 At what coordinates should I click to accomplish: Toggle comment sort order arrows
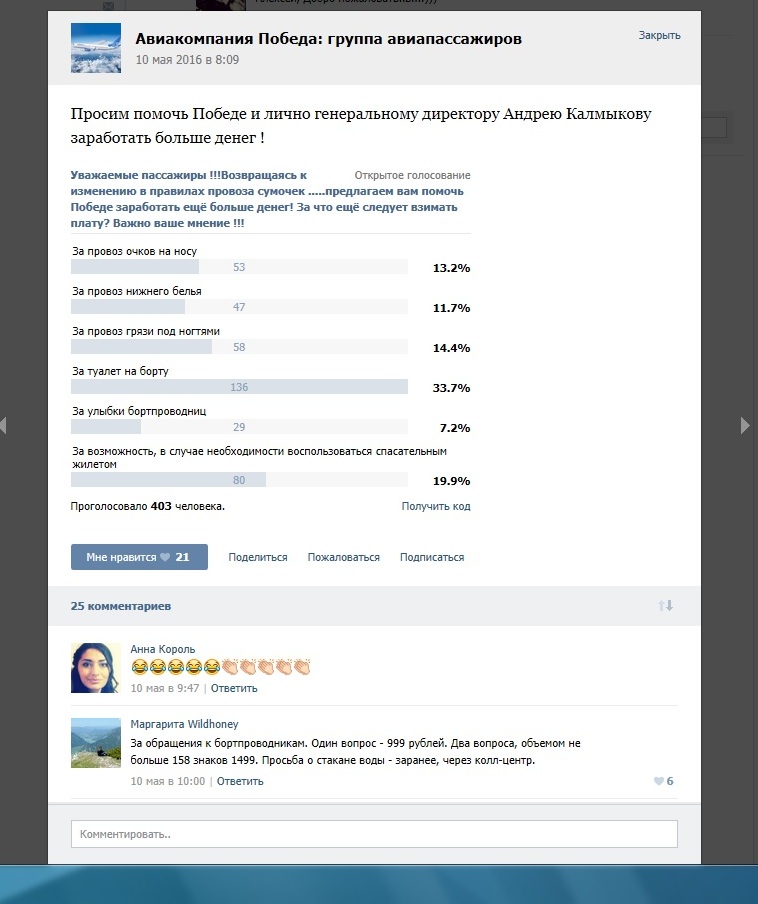tap(665, 606)
